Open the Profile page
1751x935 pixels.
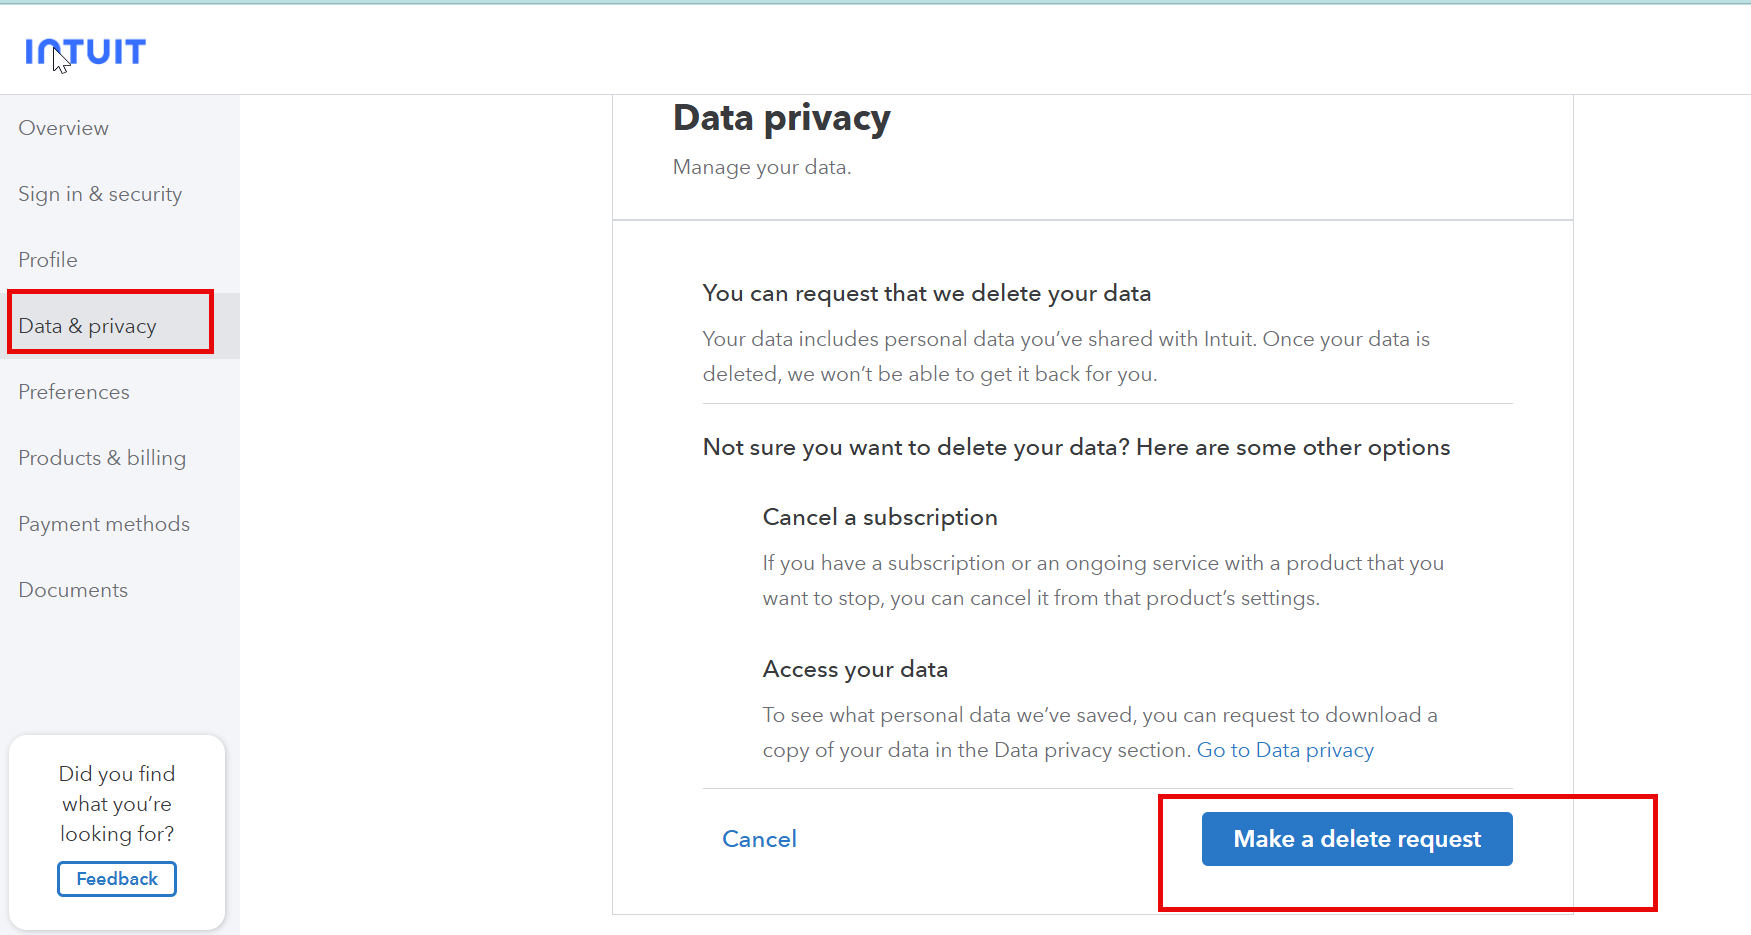pos(48,260)
